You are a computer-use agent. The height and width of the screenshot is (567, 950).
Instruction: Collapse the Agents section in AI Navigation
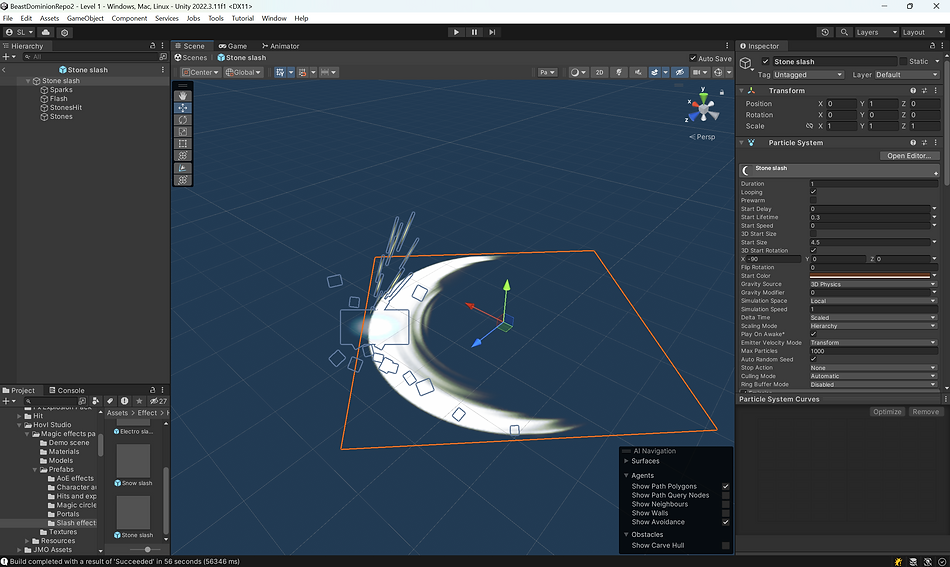(x=626, y=476)
